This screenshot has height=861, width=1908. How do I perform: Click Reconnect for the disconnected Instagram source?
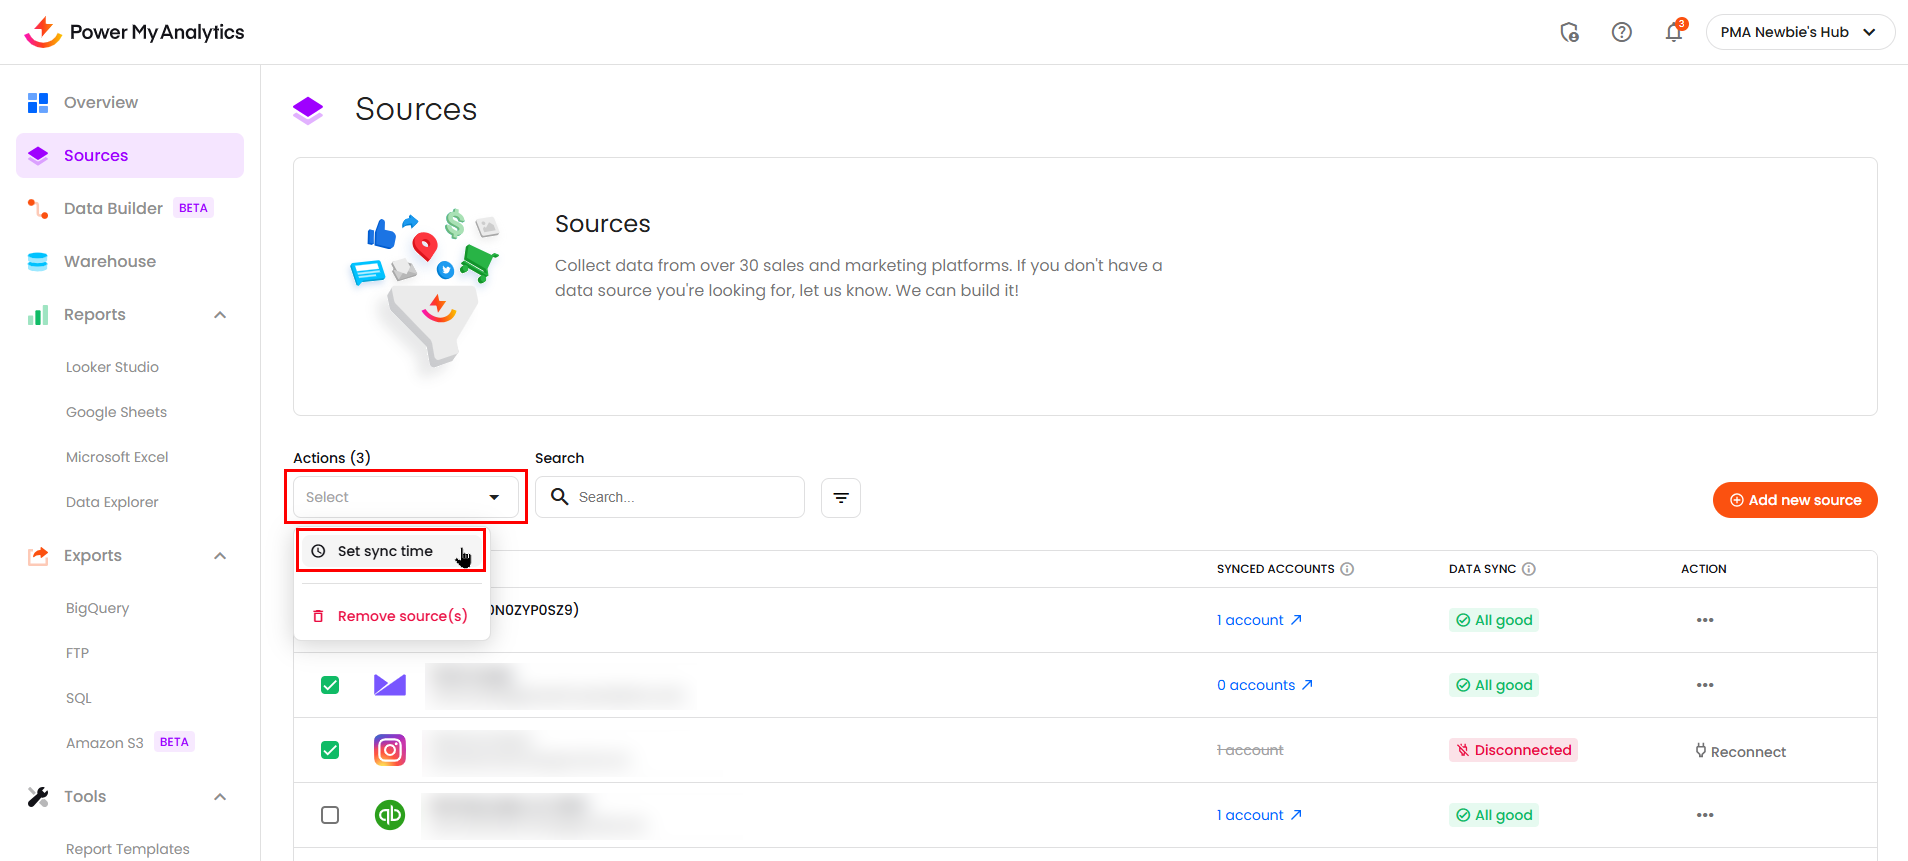pyautogui.click(x=1740, y=751)
